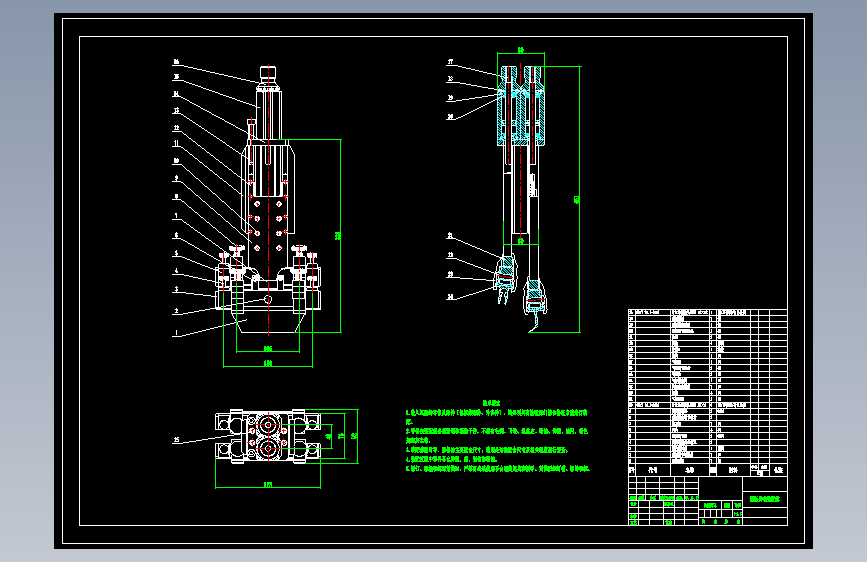The height and width of the screenshot is (562, 867).
Task: Select part callout number 14 label
Action: click(x=176, y=94)
